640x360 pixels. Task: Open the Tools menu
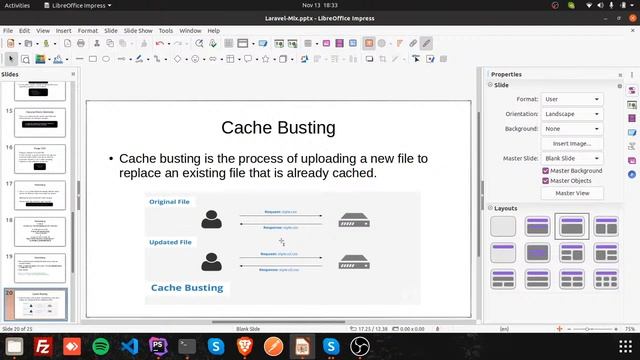(x=166, y=31)
